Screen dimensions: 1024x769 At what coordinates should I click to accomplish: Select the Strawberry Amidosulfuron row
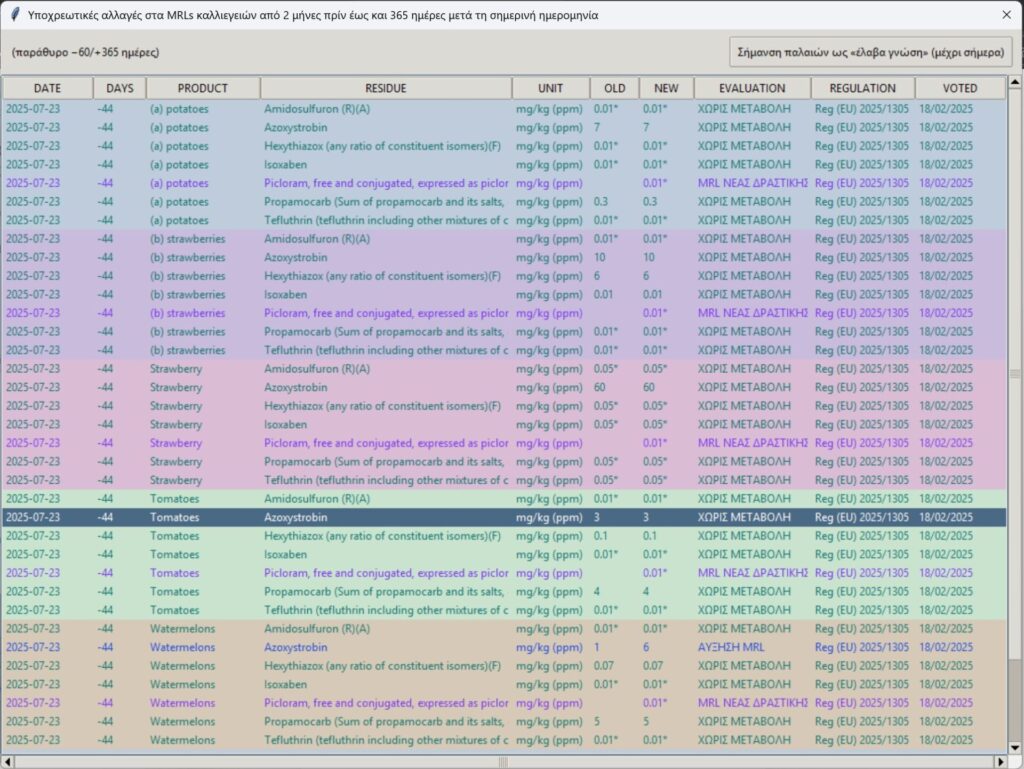click(504, 369)
